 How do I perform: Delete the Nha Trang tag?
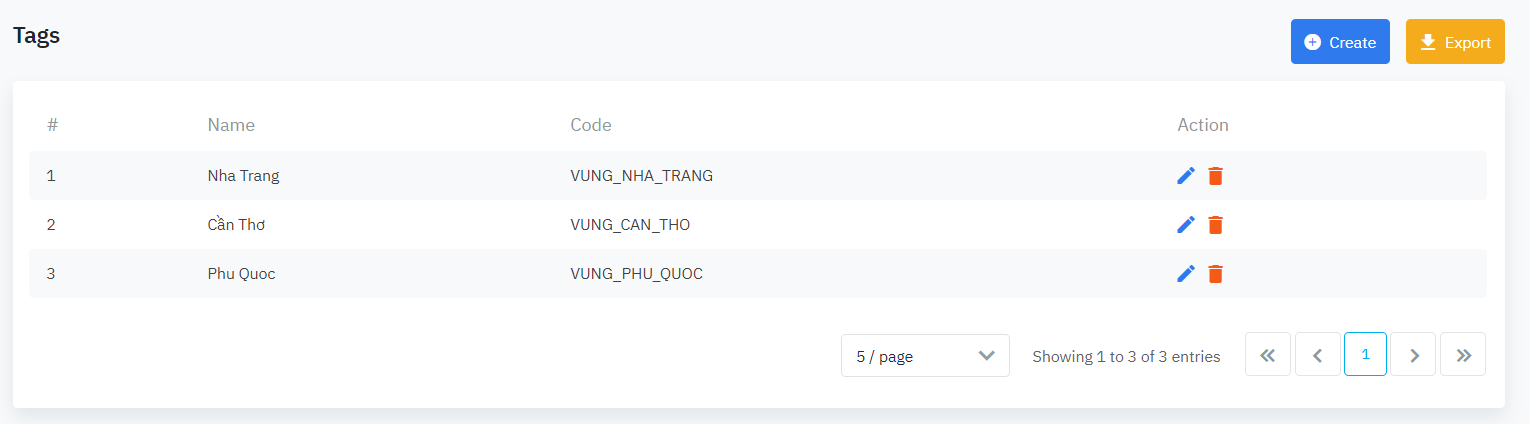[x=1215, y=176]
